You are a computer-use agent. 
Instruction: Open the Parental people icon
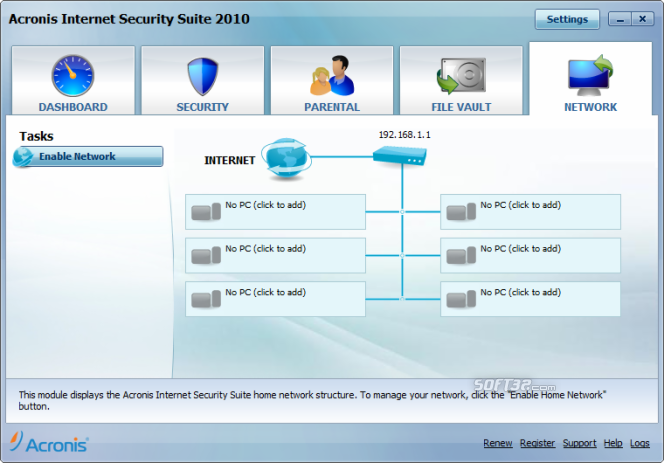pyautogui.click(x=332, y=75)
